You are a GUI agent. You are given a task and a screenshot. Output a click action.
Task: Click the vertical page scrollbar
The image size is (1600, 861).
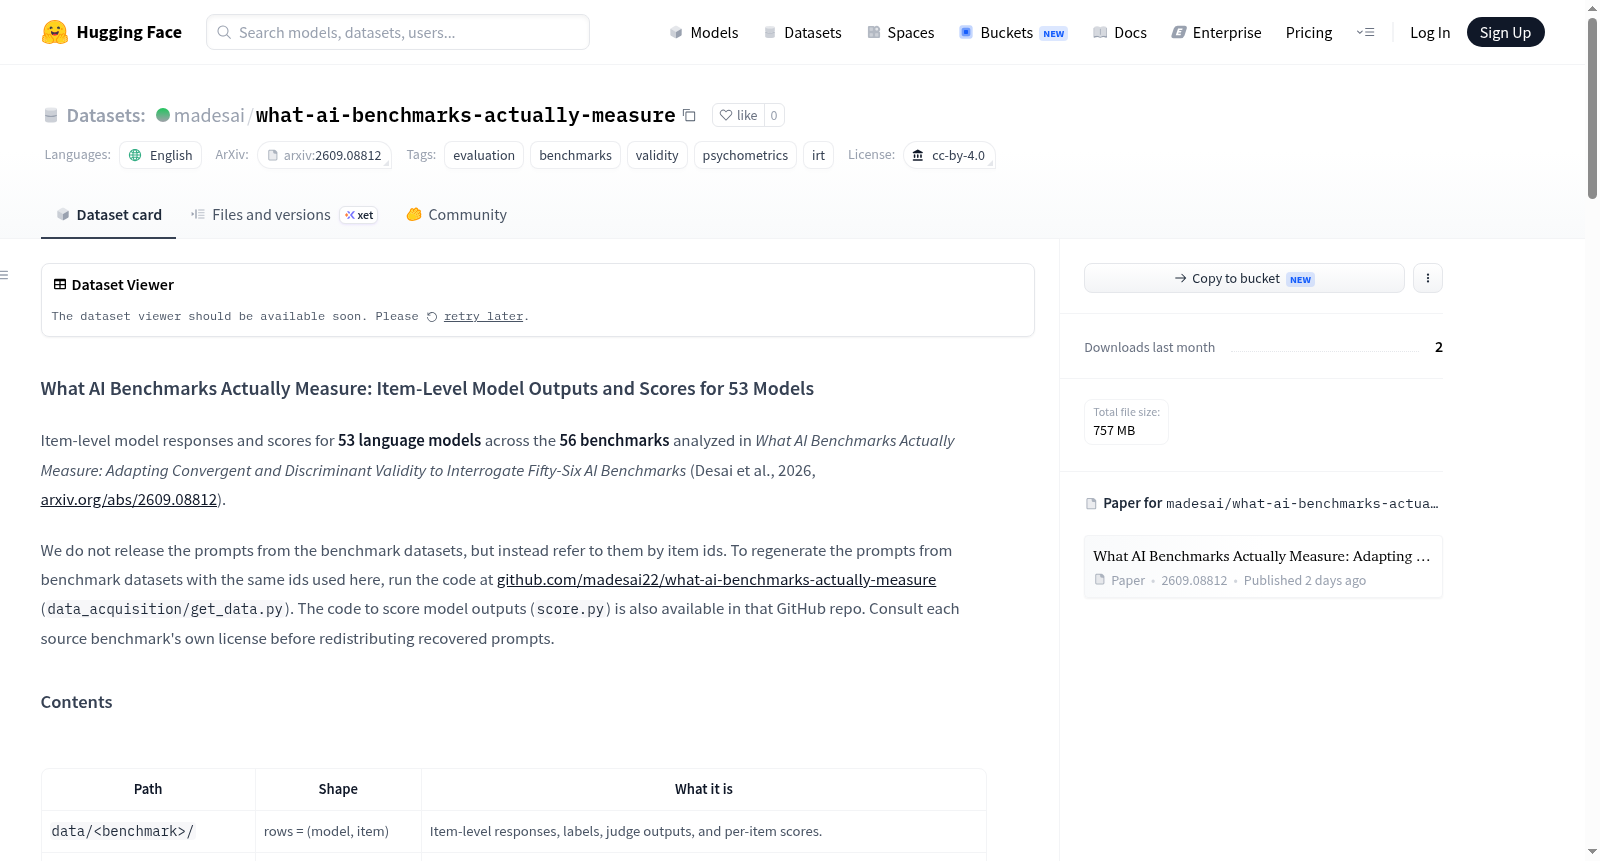point(1592,108)
